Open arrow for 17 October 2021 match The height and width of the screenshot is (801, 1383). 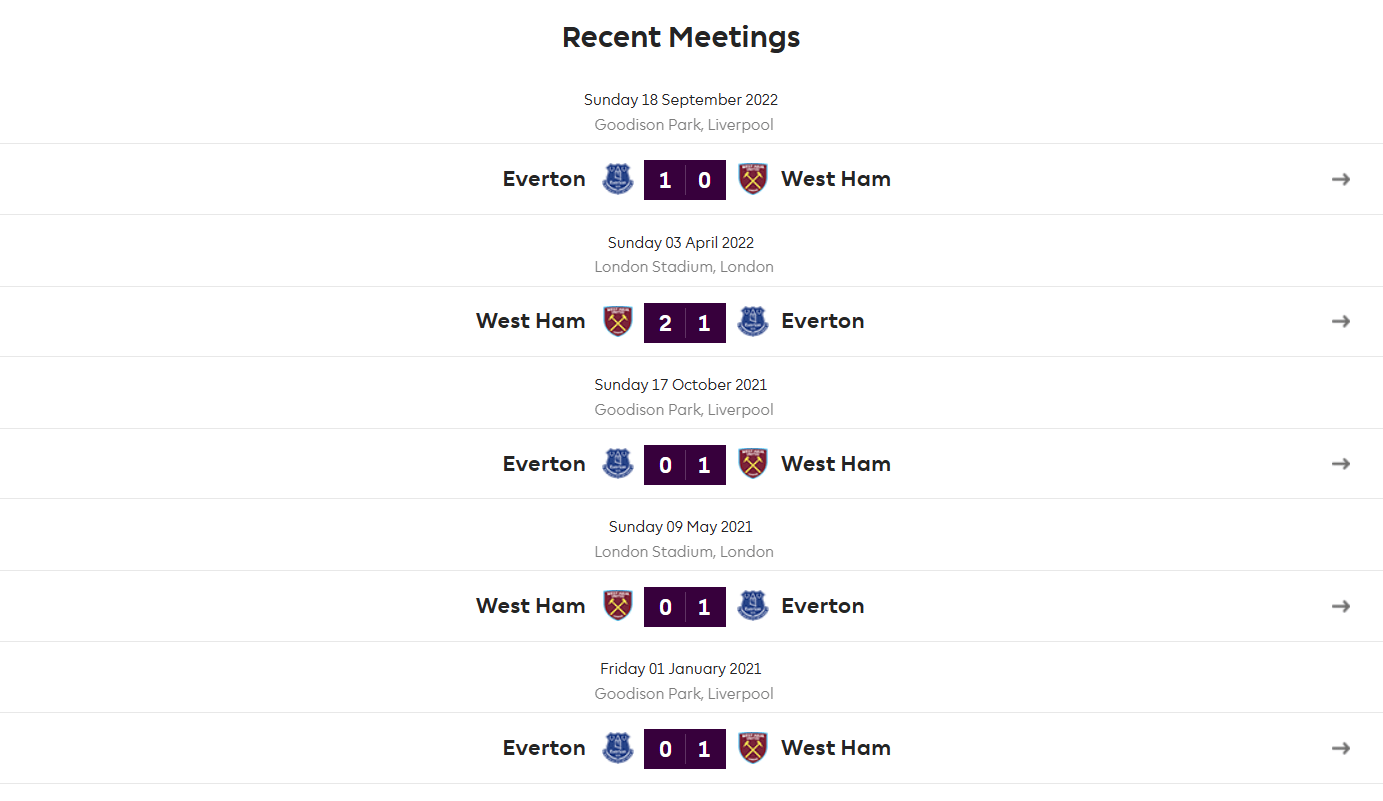point(1341,464)
